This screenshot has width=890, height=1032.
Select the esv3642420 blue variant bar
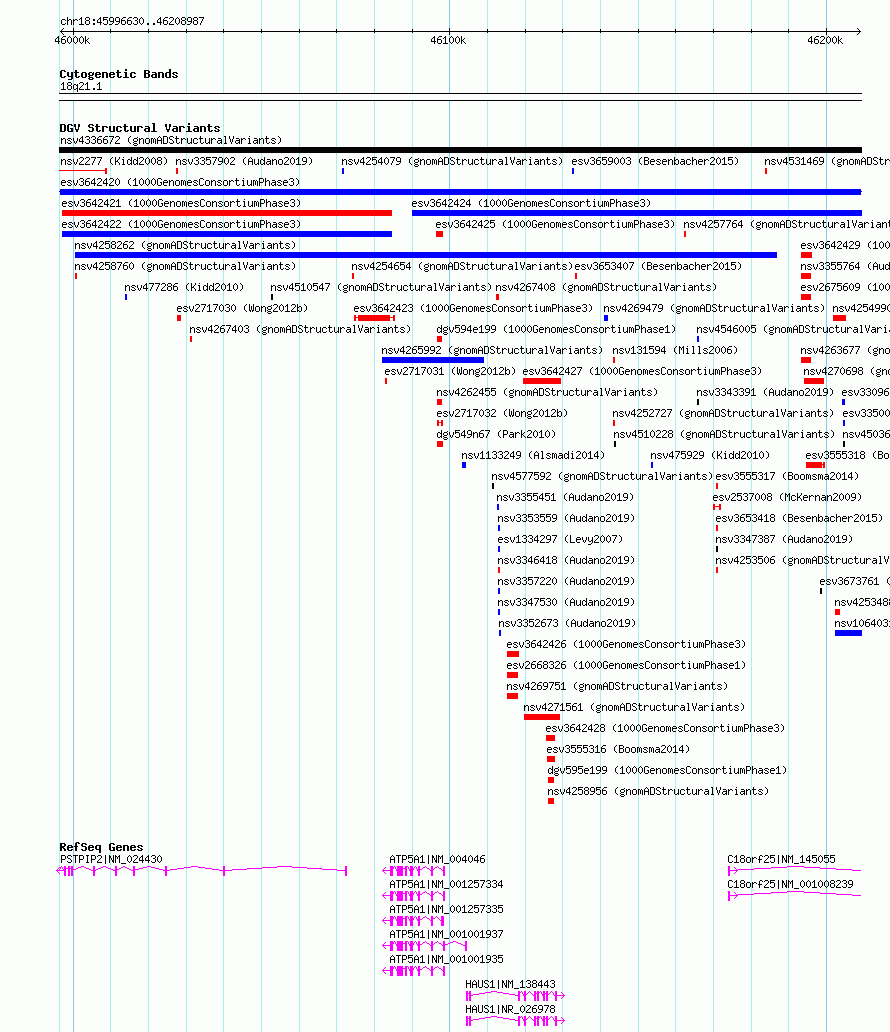point(460,192)
